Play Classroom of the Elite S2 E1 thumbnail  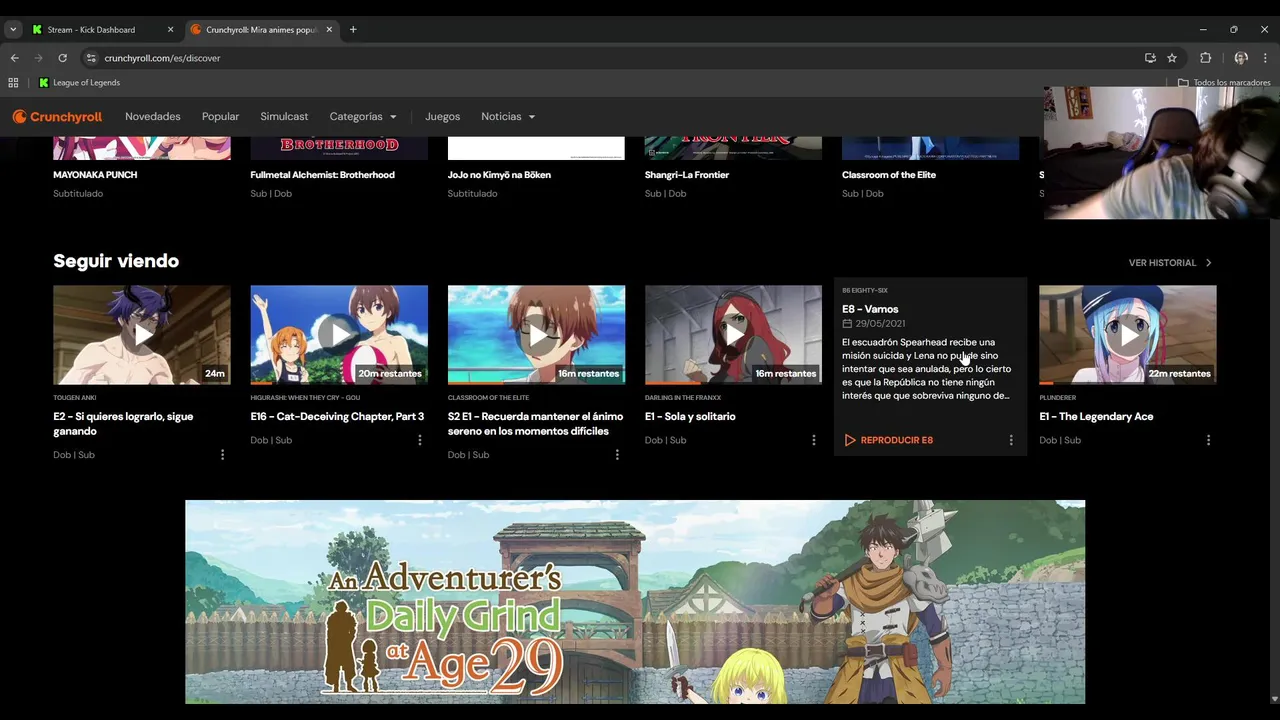(536, 335)
